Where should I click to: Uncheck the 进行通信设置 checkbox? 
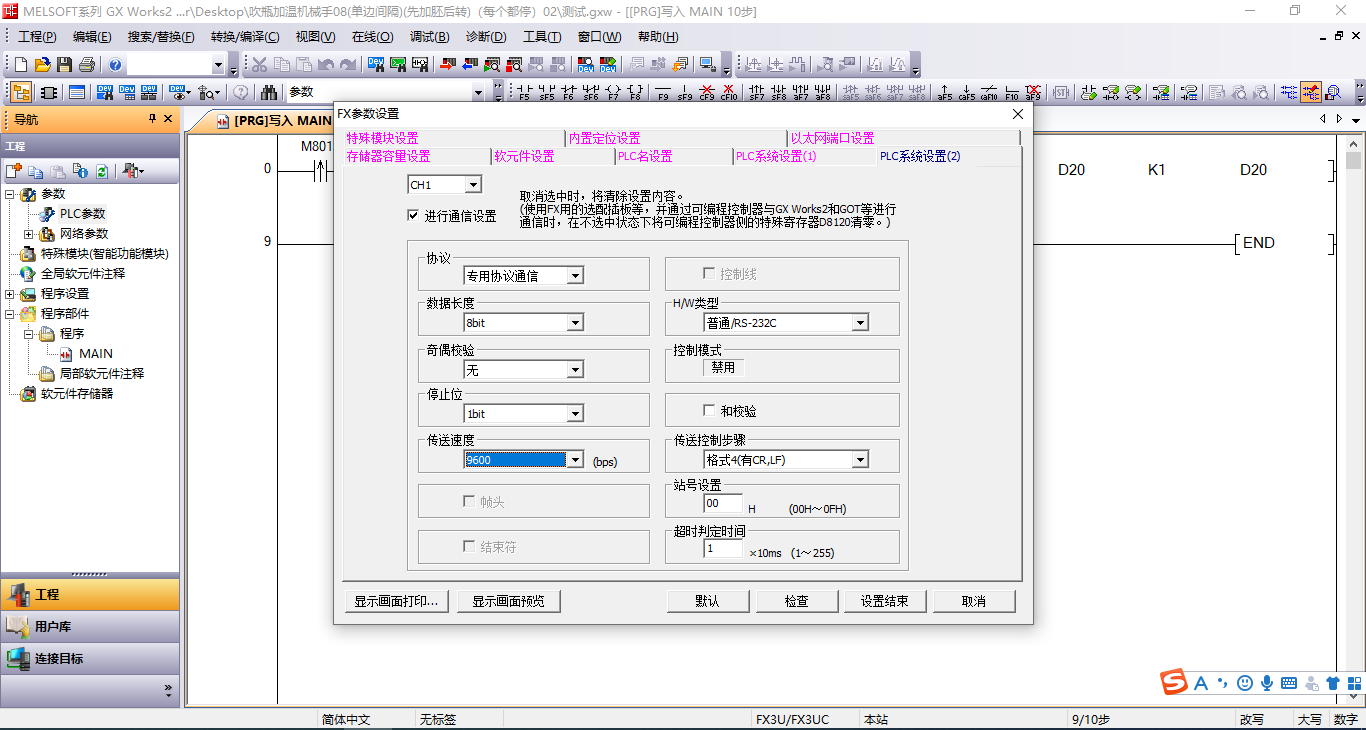(x=413, y=215)
